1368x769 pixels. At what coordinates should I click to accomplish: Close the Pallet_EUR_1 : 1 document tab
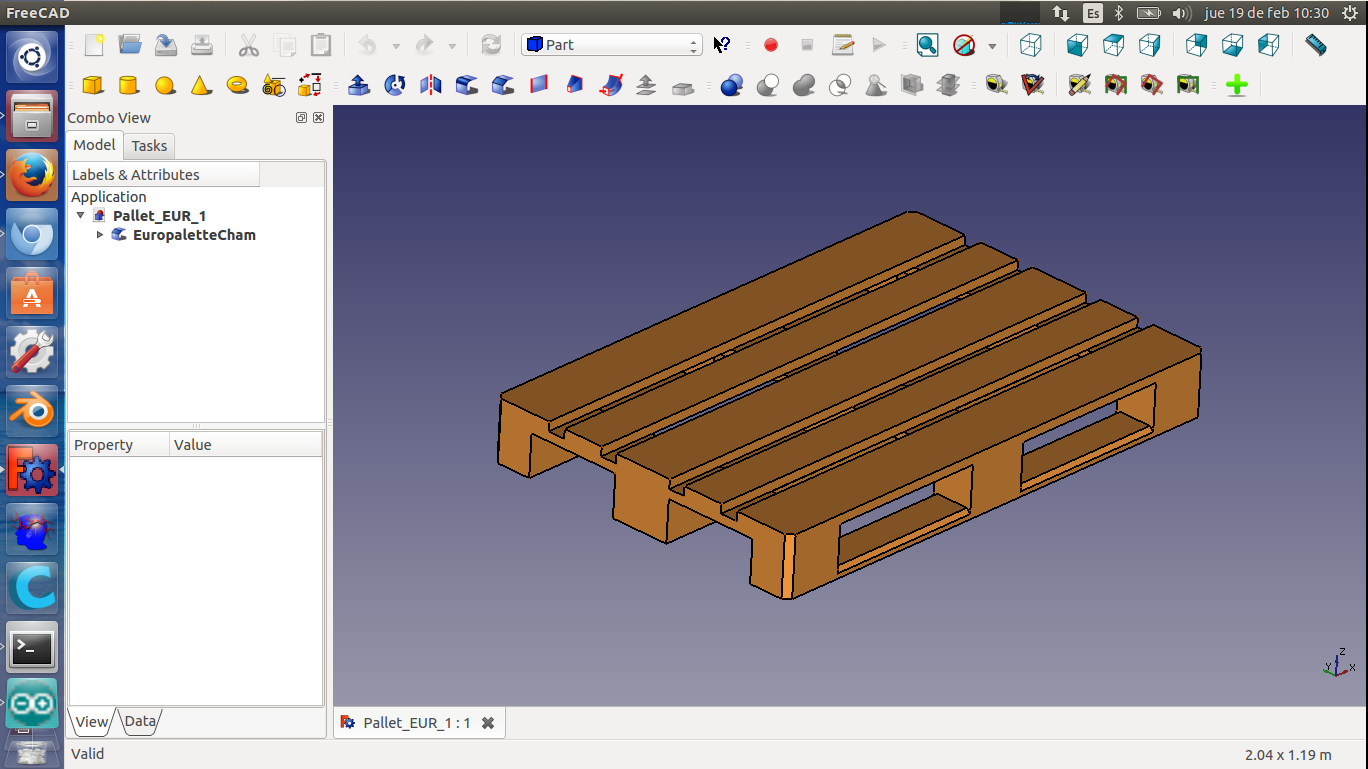pyautogui.click(x=488, y=723)
